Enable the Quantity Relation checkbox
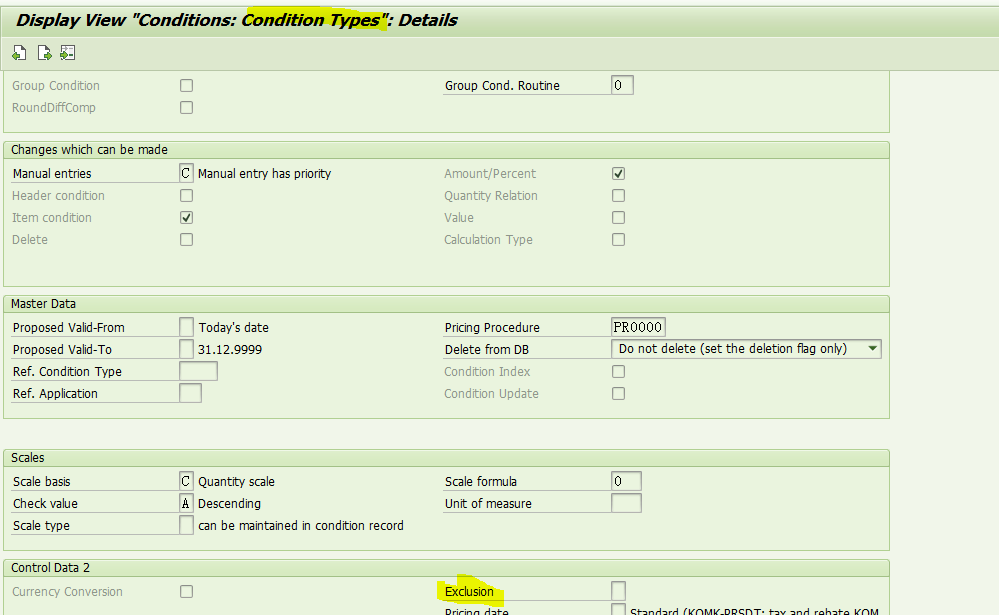This screenshot has width=999, height=615. (617, 195)
